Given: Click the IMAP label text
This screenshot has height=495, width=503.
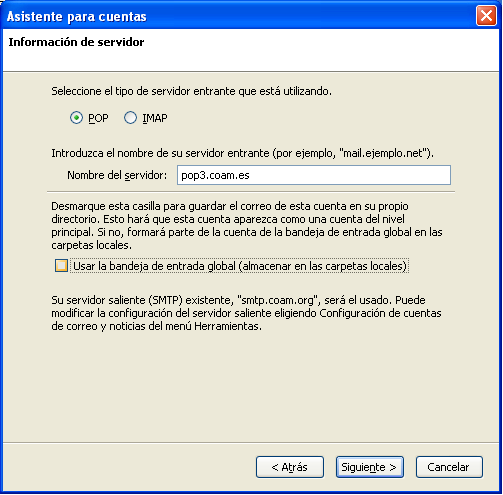Looking at the screenshot, I should tap(155, 118).
